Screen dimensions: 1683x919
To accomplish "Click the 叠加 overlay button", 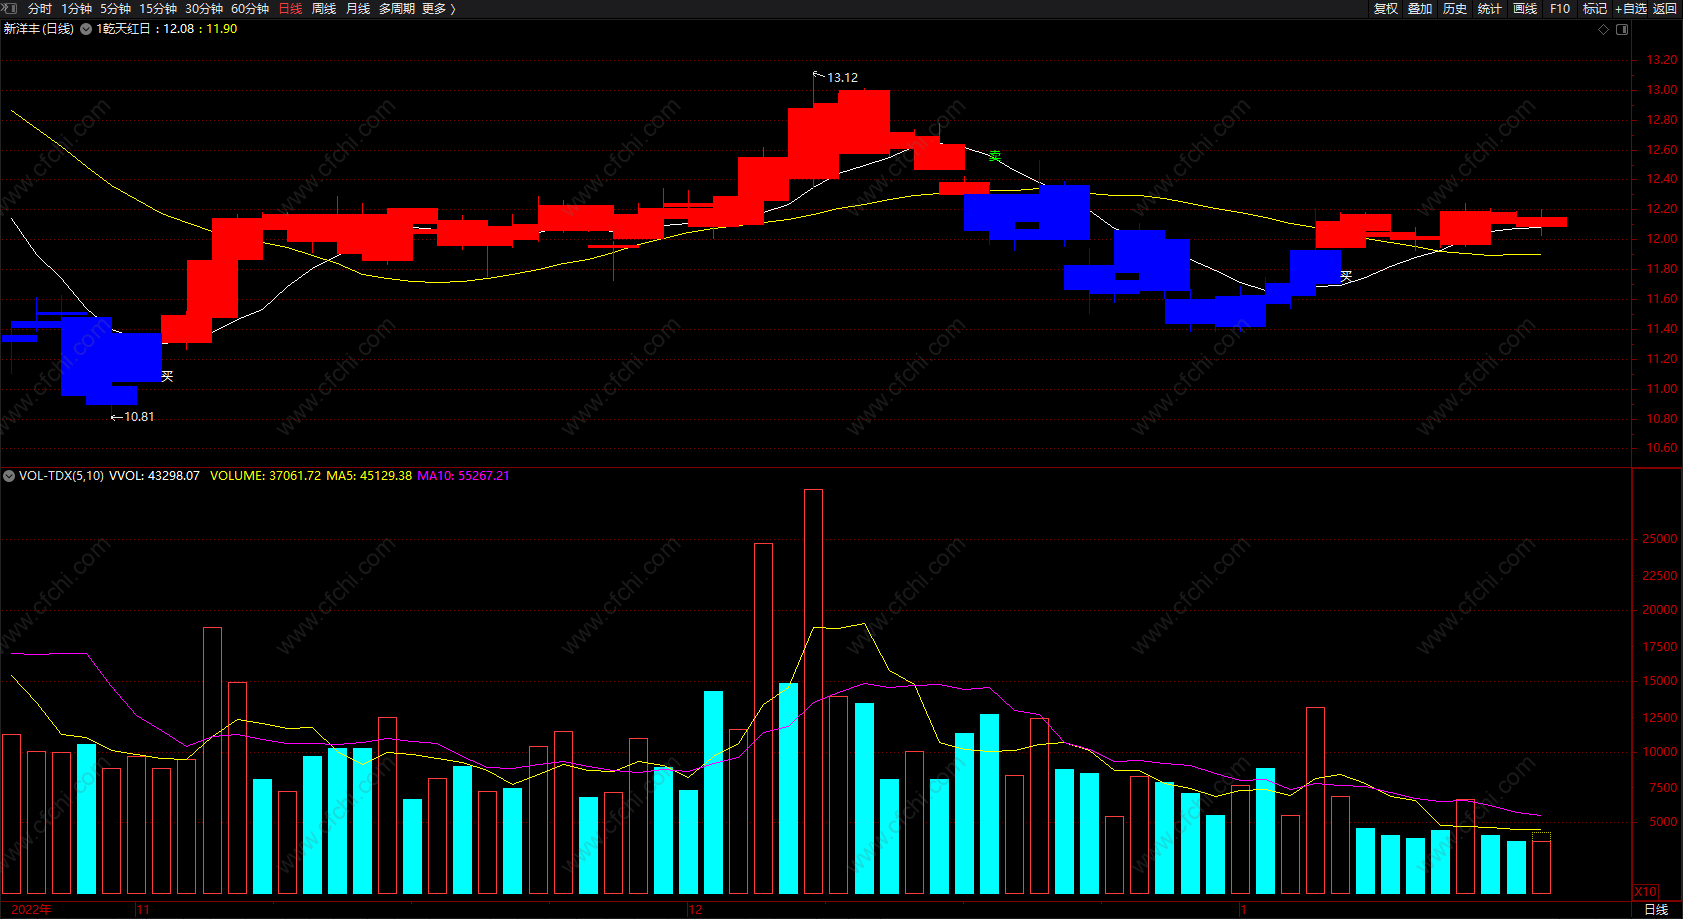I will (1420, 9).
